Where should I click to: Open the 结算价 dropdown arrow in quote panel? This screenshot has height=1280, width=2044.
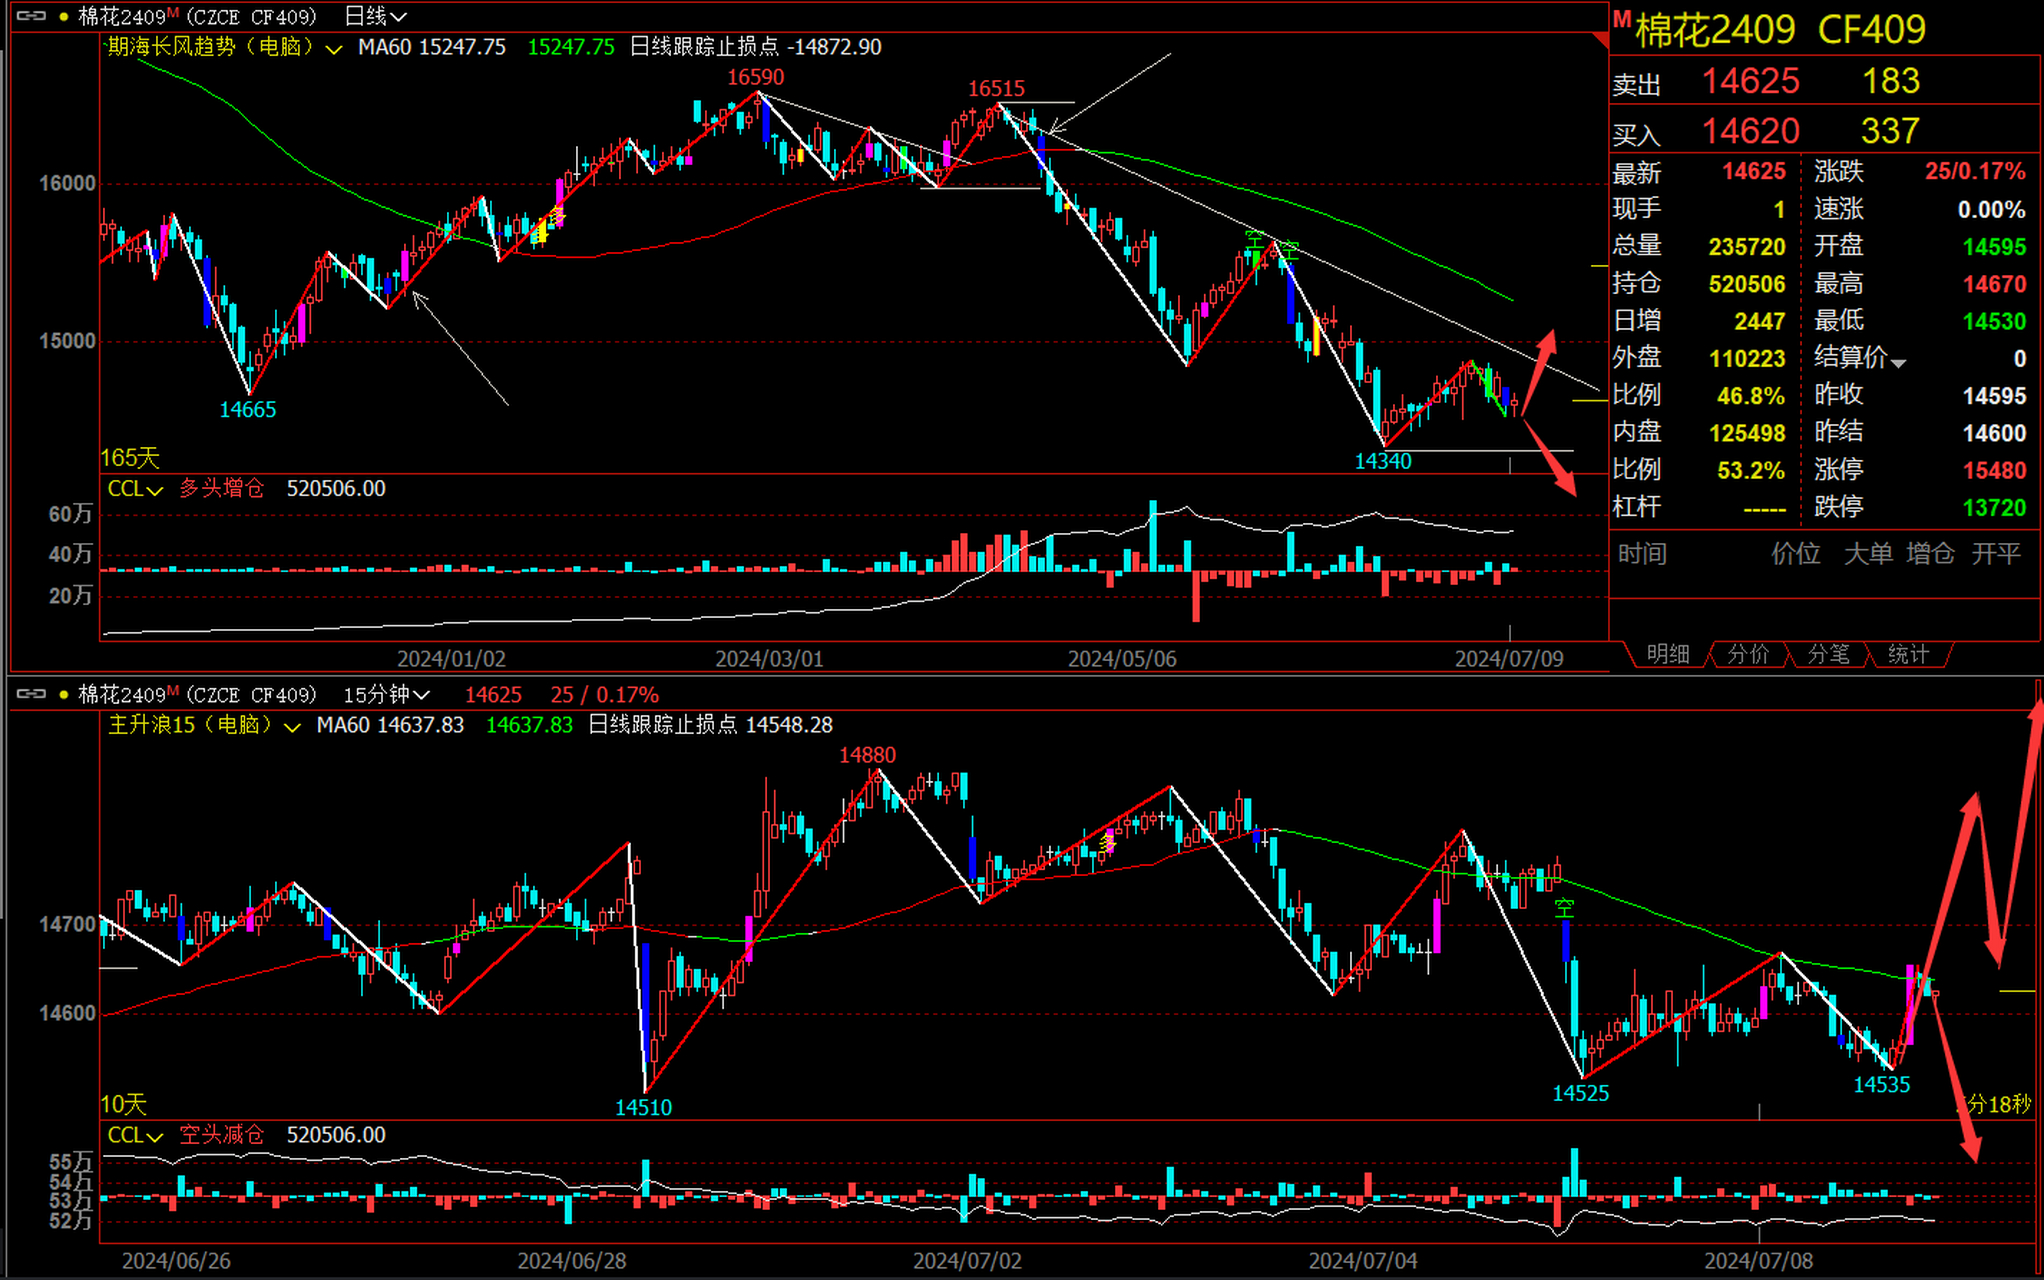point(1898,363)
